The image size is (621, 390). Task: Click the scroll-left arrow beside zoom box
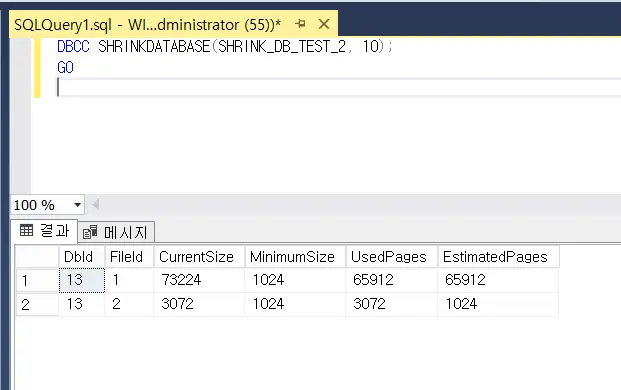pos(95,205)
